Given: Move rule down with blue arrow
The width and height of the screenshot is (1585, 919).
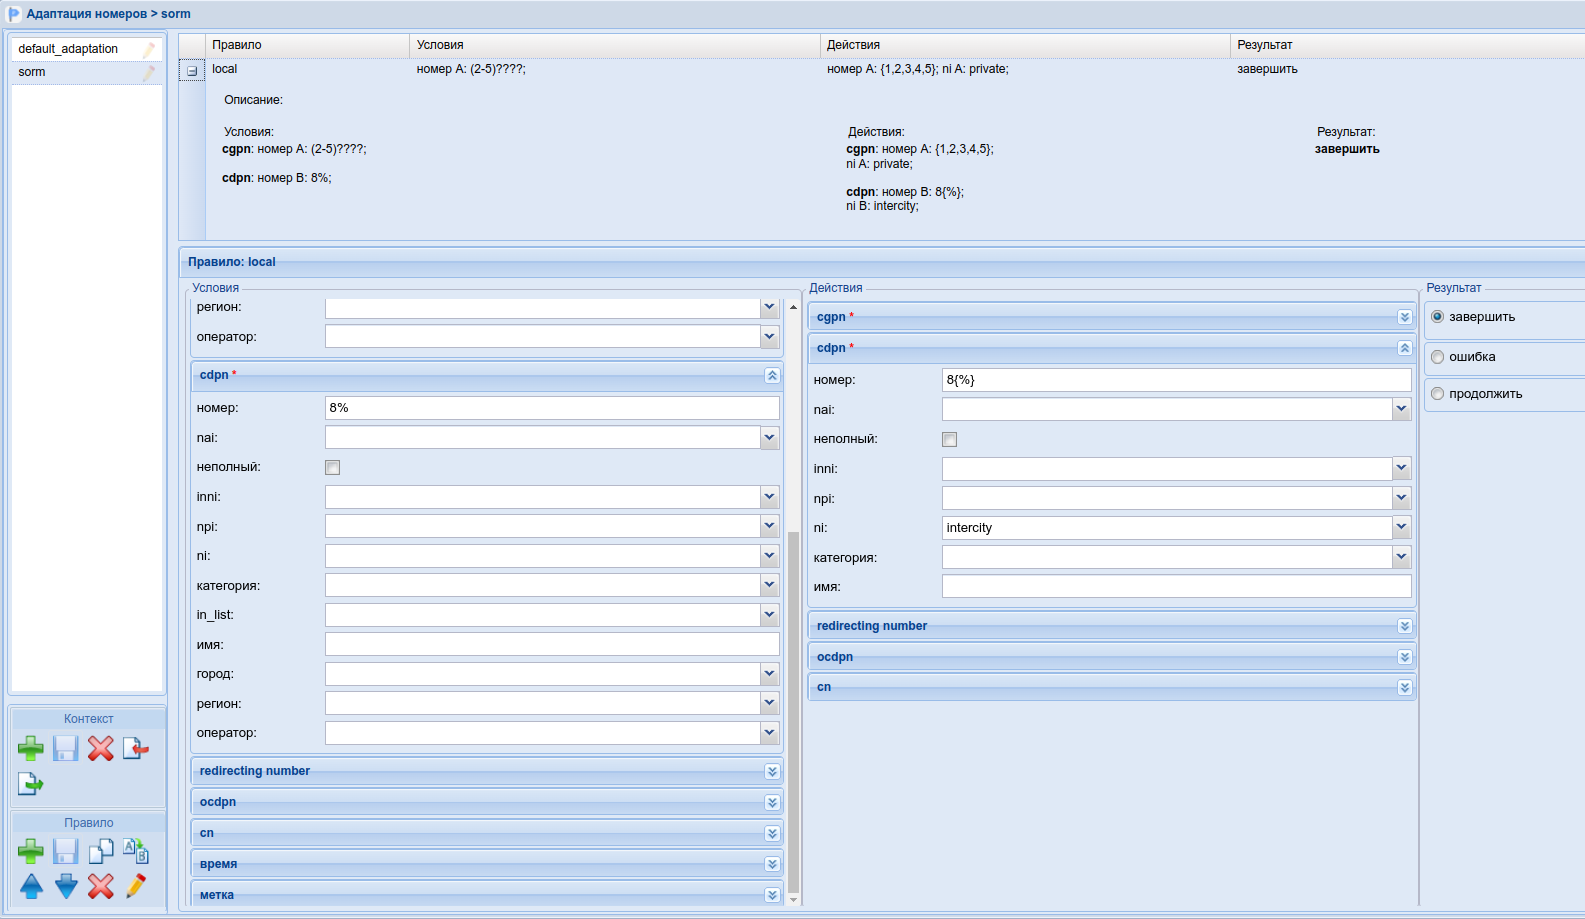Looking at the screenshot, I should click(x=66, y=886).
